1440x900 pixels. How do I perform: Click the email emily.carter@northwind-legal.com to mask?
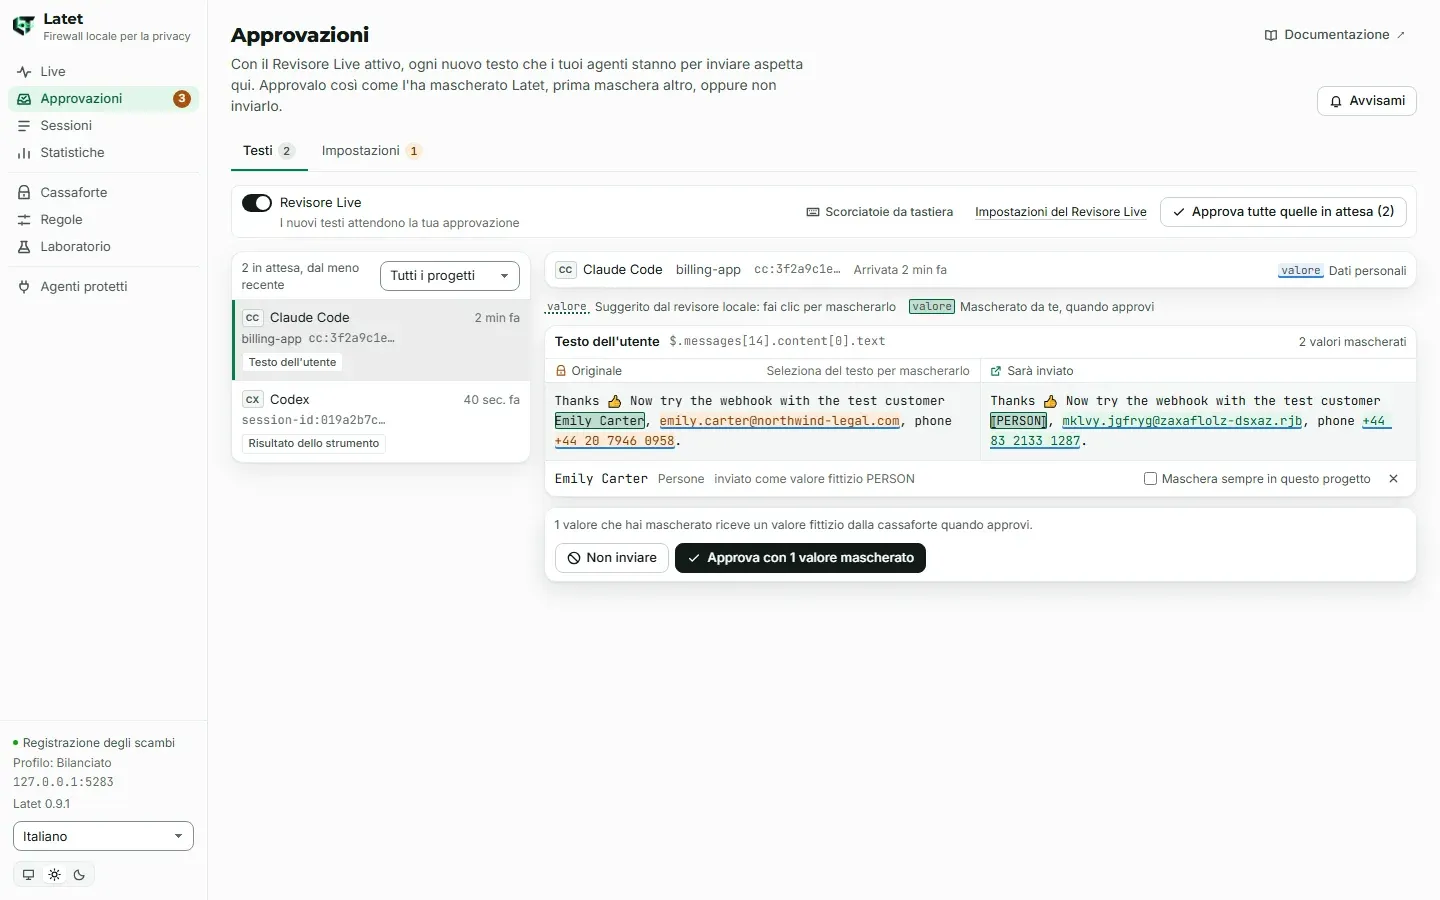coord(780,421)
